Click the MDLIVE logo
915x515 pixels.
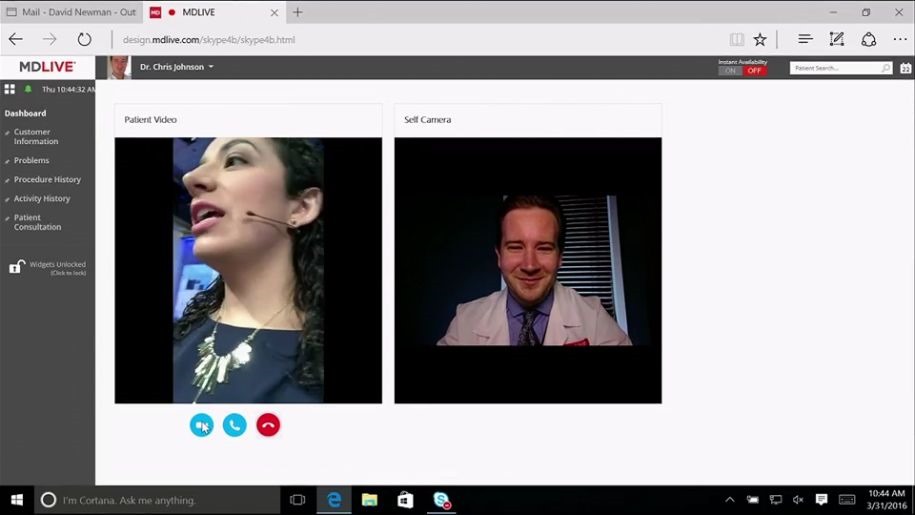[x=47, y=67]
